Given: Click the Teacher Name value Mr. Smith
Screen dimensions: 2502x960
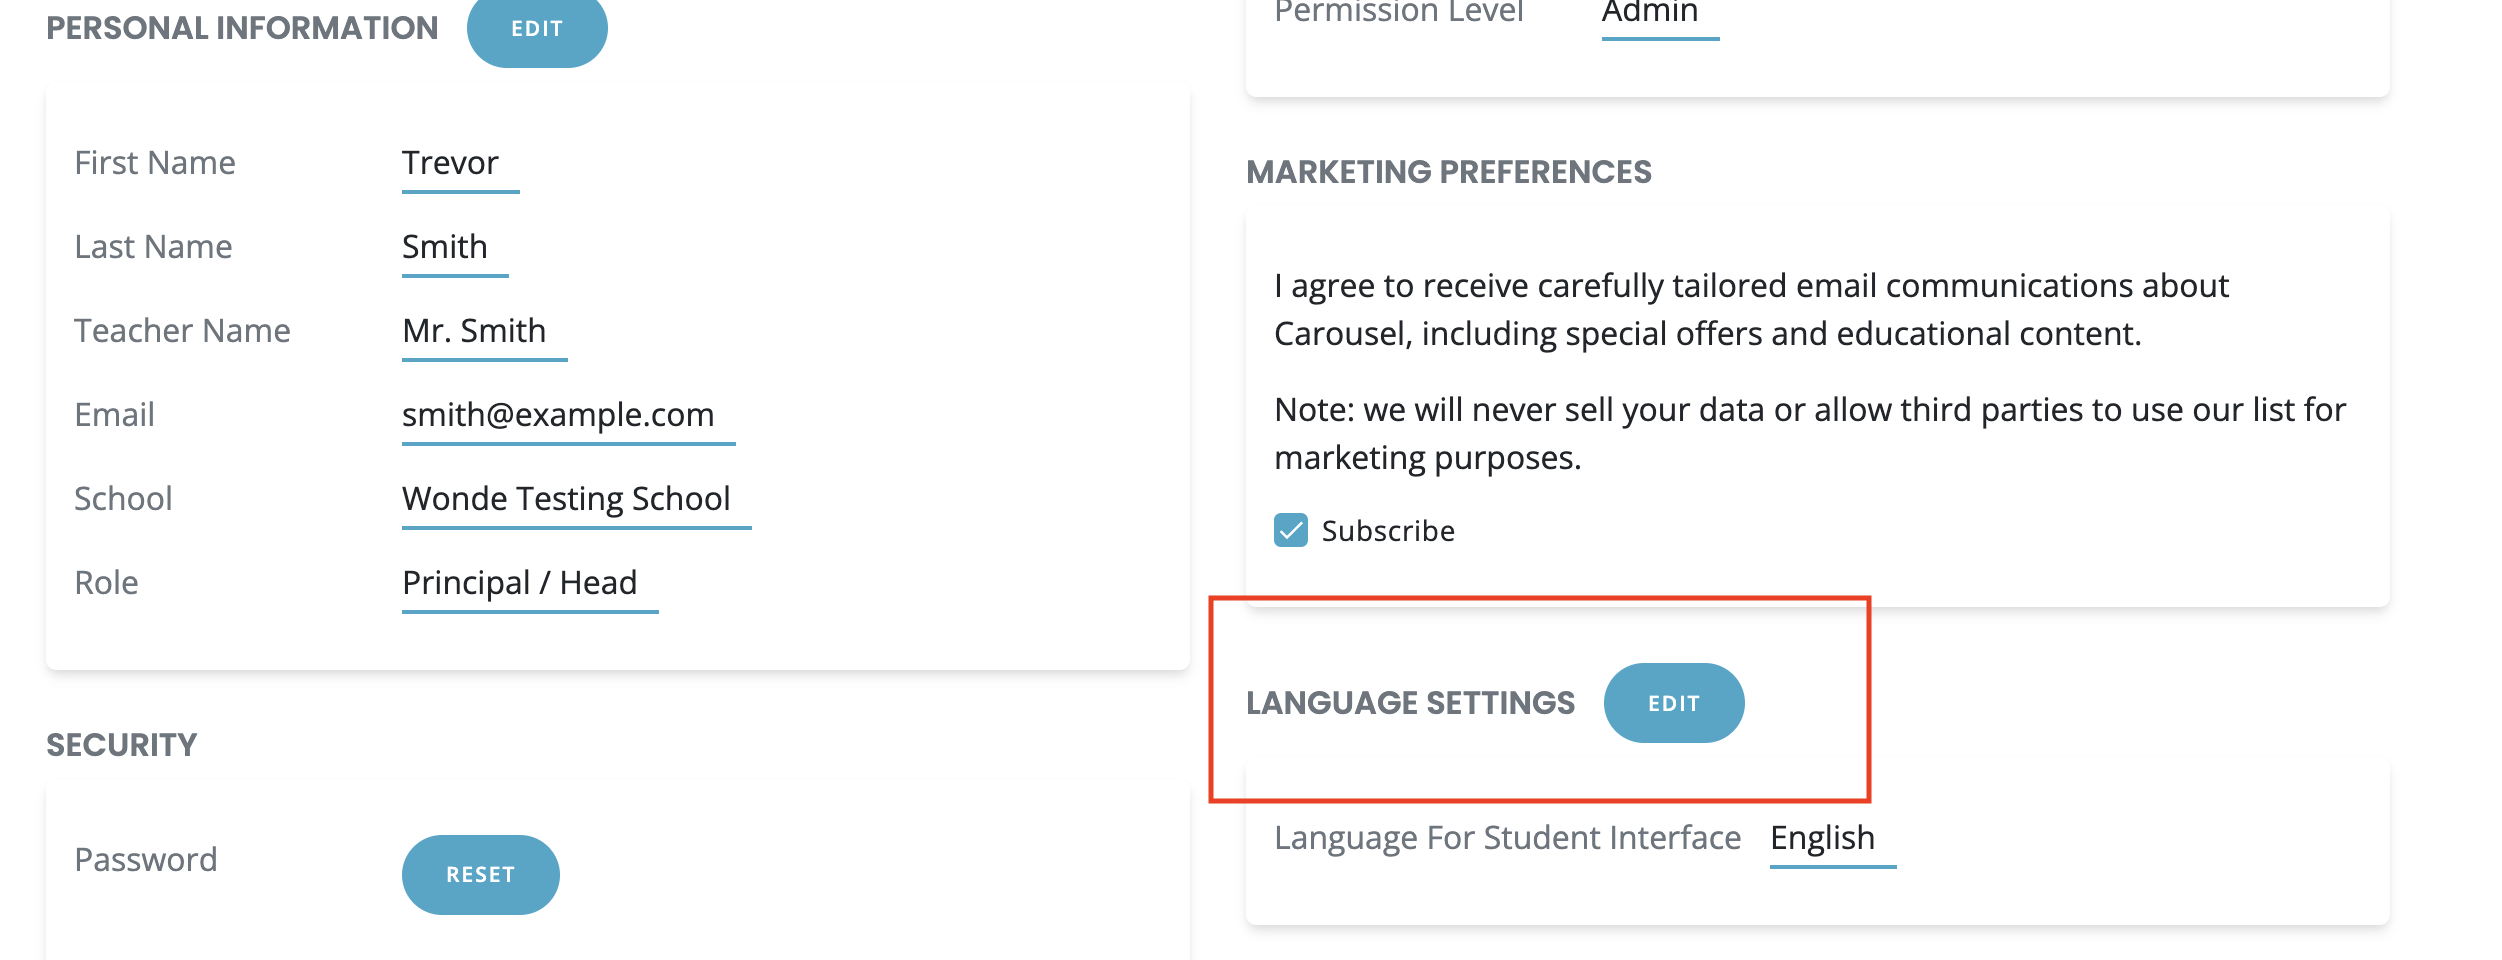Looking at the screenshot, I should [x=474, y=331].
